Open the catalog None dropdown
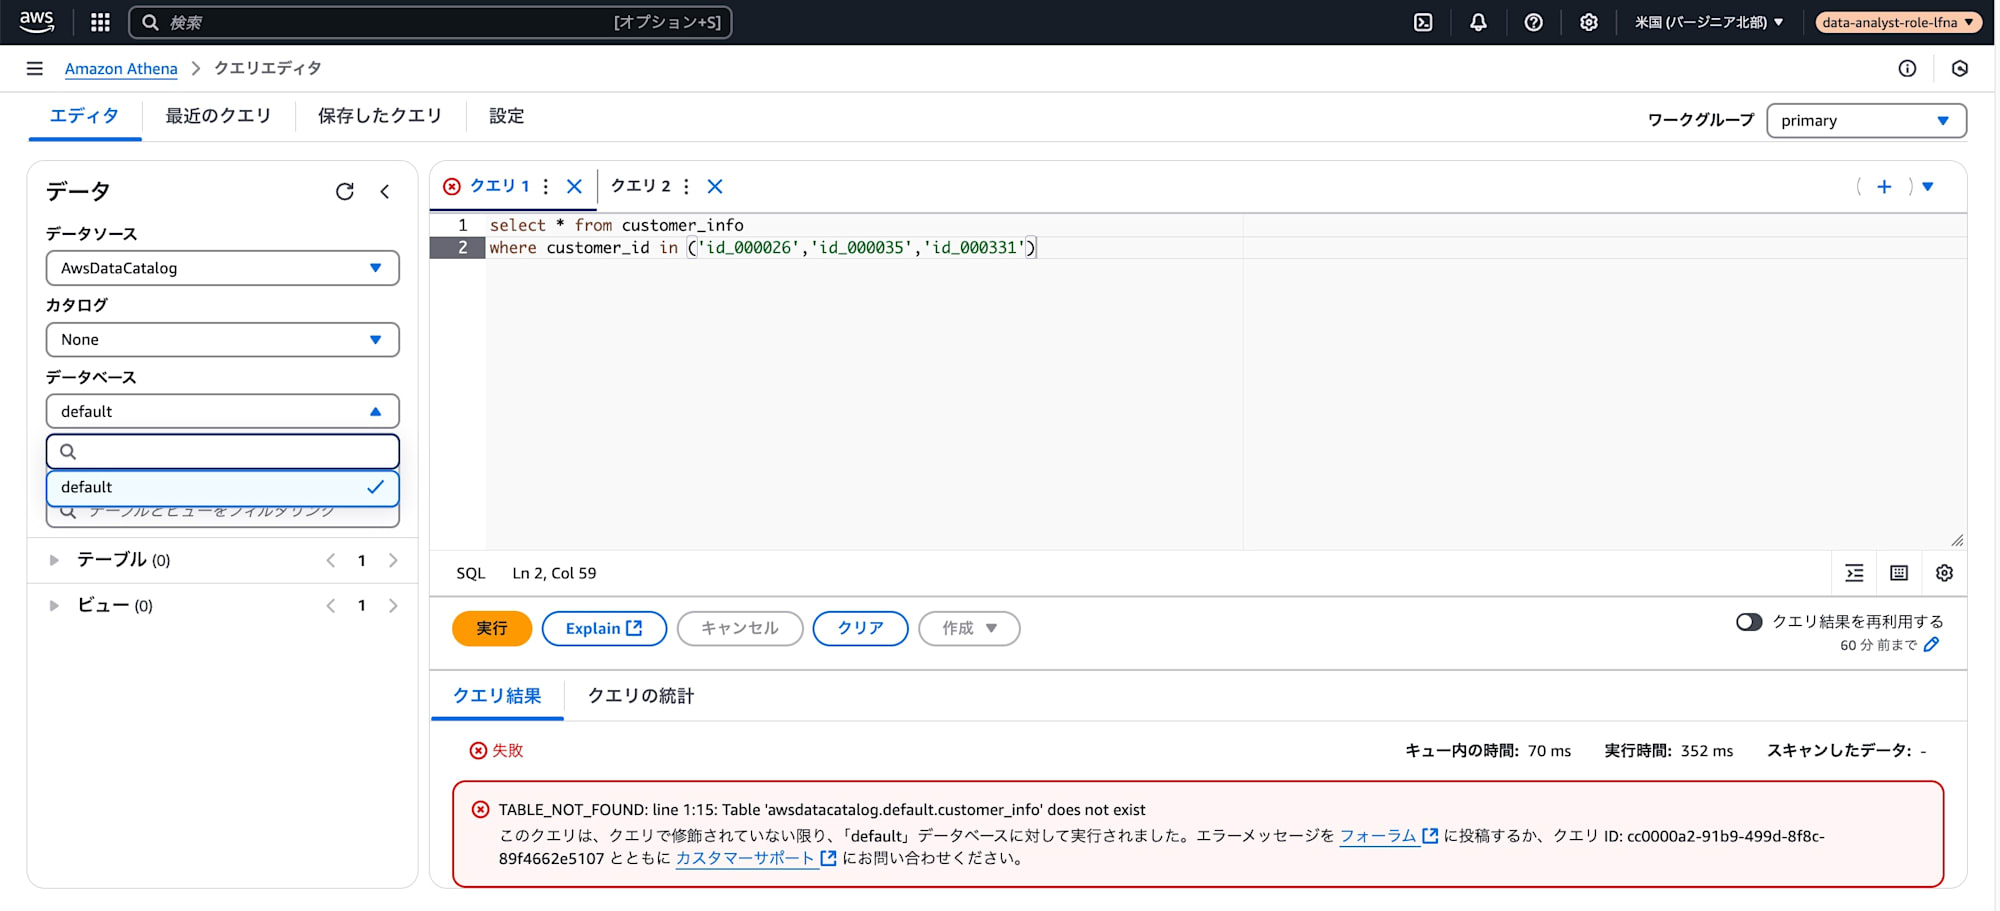This screenshot has width=2000, height=911. coord(222,339)
